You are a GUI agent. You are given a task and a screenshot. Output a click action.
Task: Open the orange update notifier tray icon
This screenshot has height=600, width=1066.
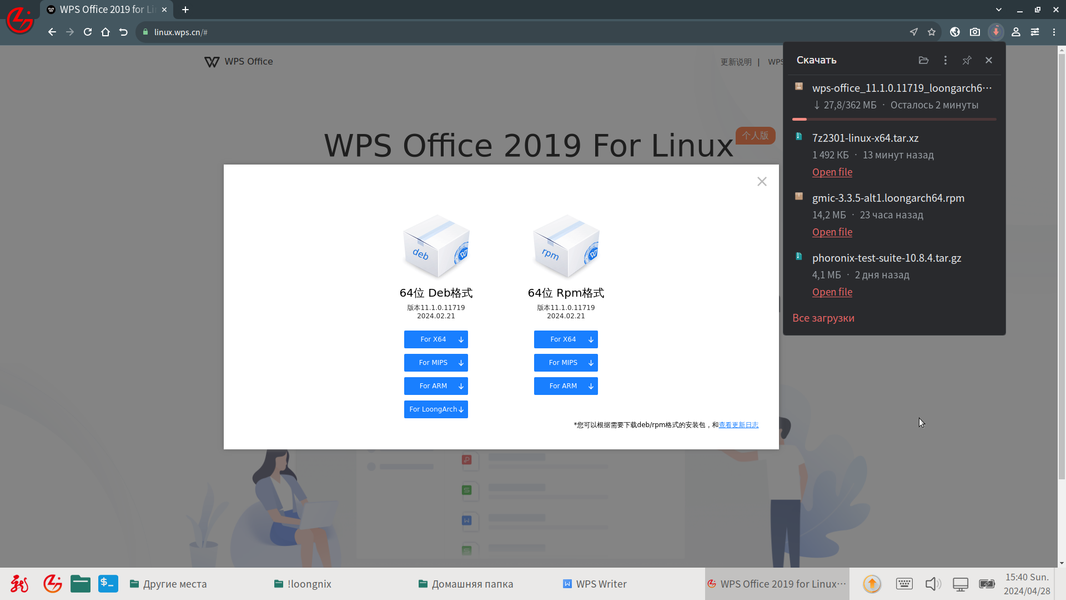click(872, 584)
